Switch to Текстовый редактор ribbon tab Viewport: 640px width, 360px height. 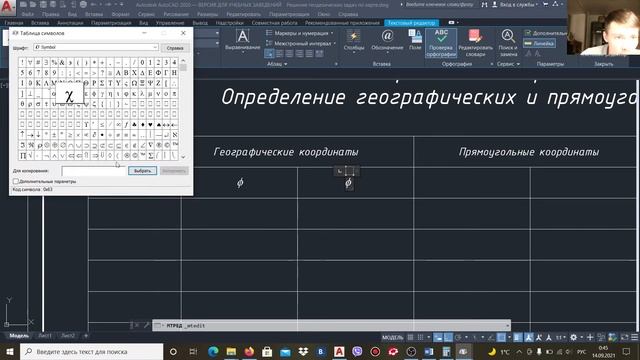[x=411, y=23]
